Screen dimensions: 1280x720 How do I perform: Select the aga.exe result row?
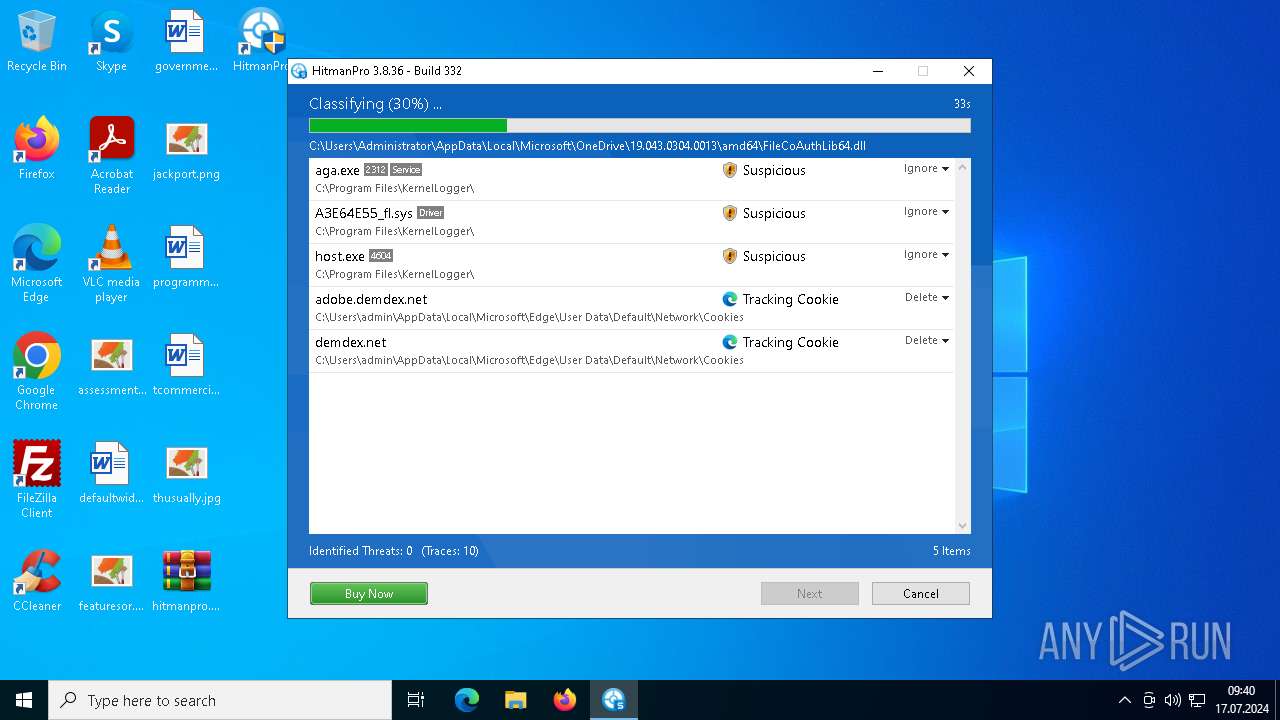[x=631, y=179]
